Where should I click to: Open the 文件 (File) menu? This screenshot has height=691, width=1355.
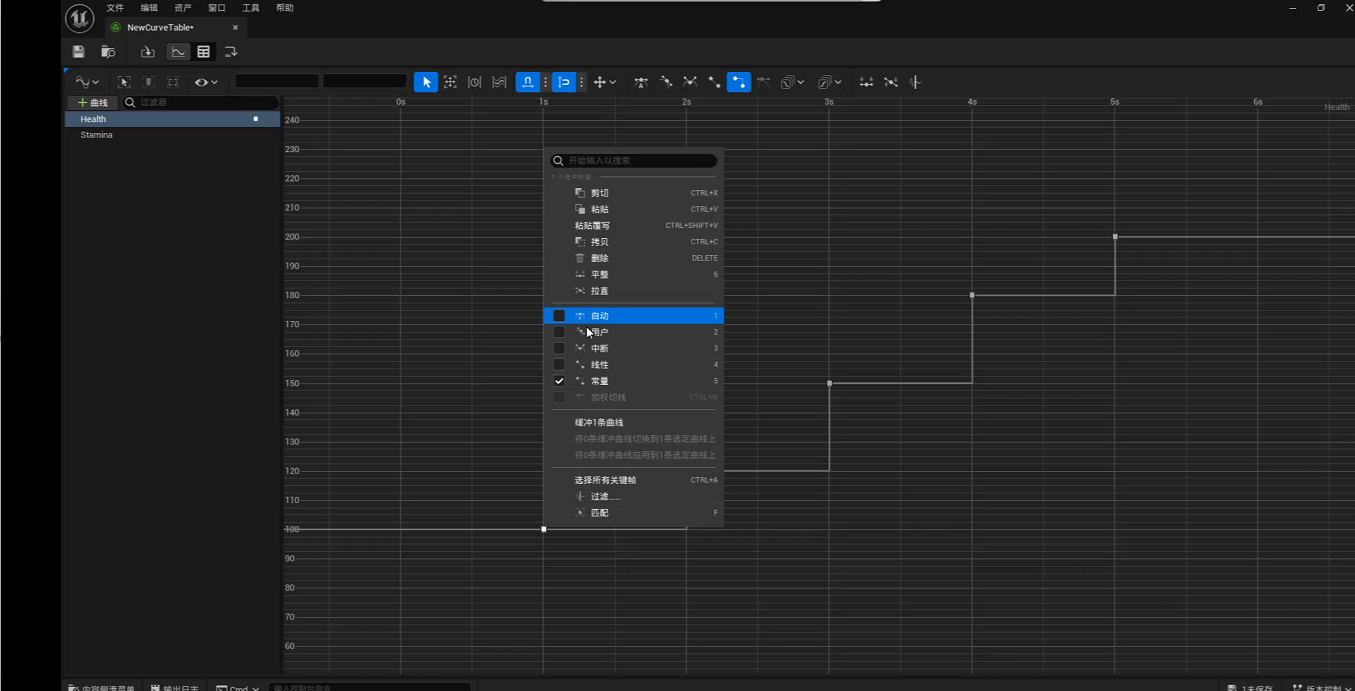116,8
